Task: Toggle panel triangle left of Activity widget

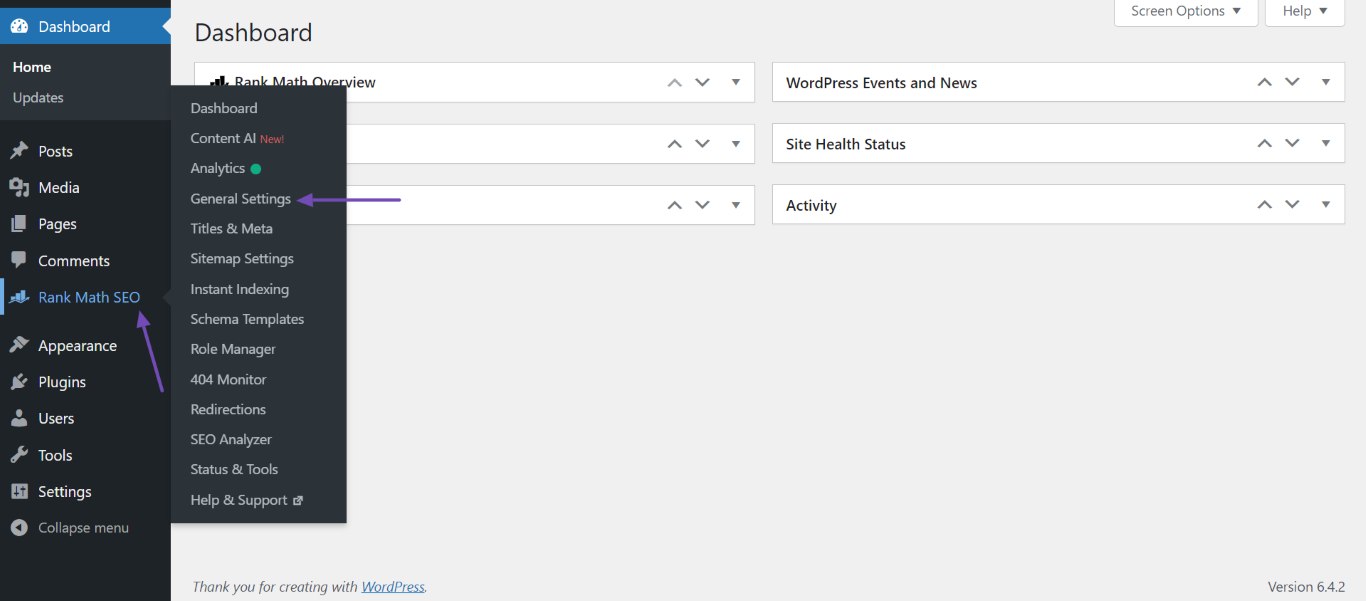Action: click(x=736, y=204)
